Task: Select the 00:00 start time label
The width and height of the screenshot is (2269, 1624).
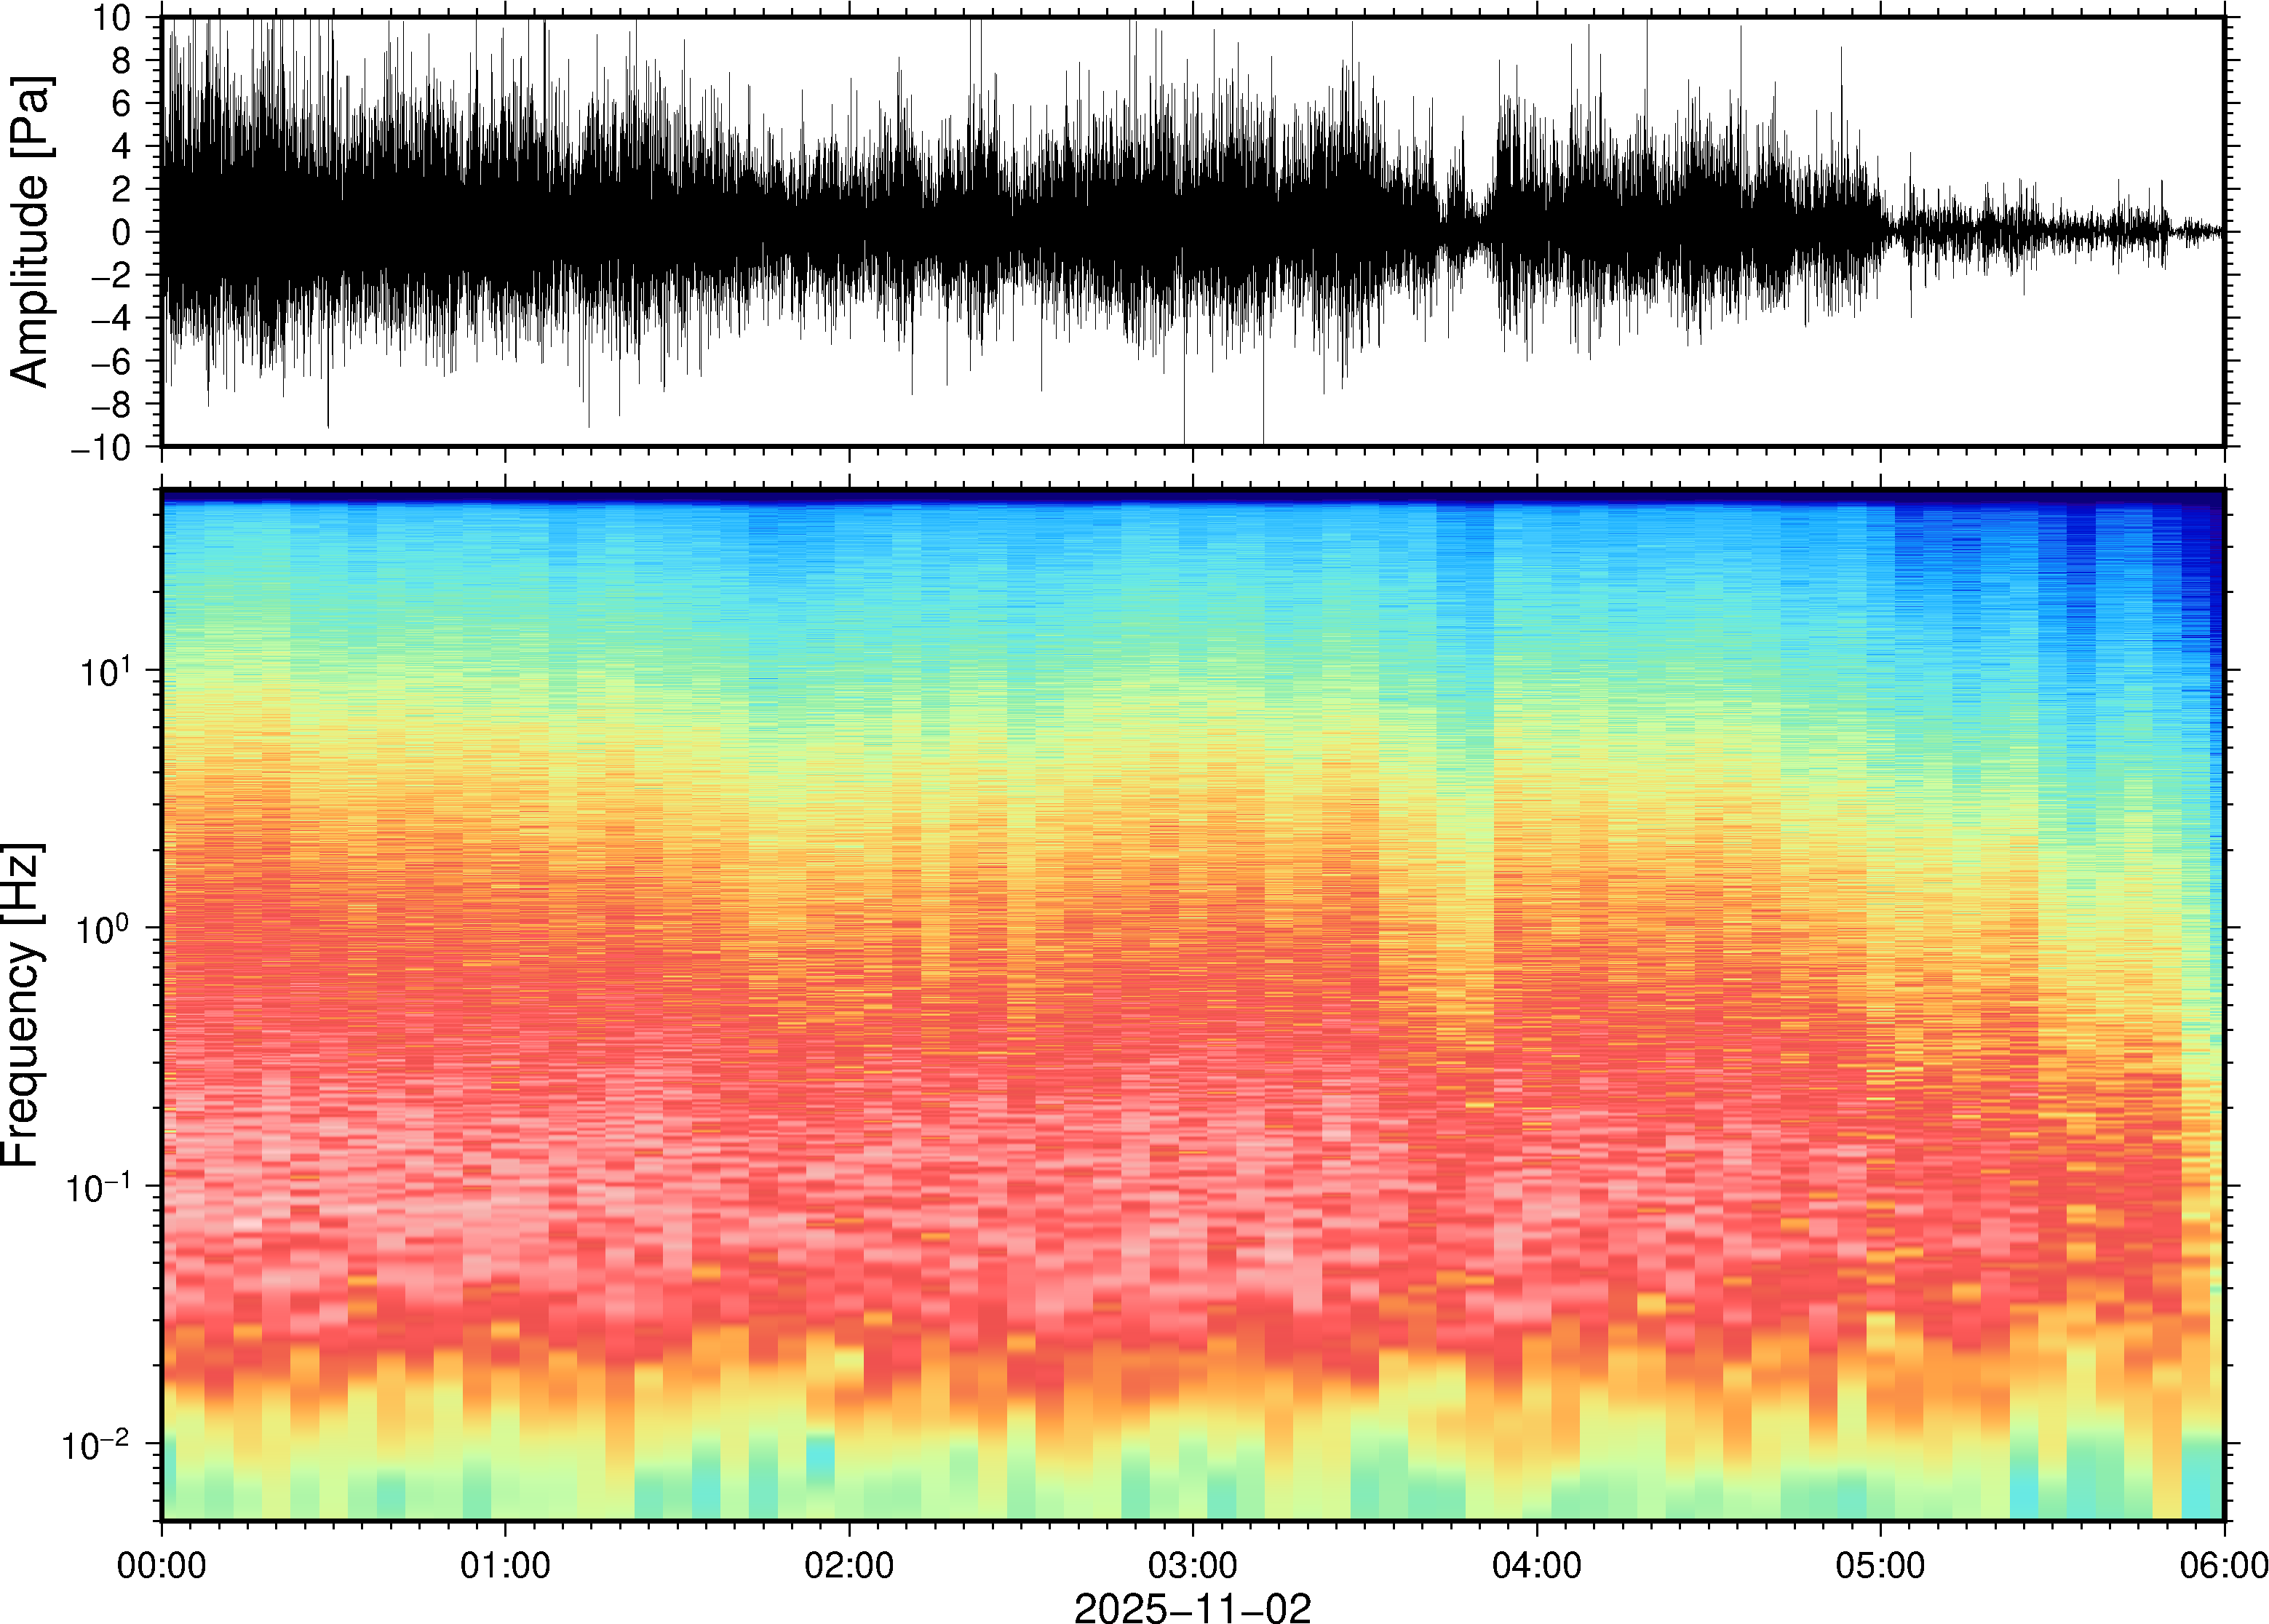Action: 162,1564
